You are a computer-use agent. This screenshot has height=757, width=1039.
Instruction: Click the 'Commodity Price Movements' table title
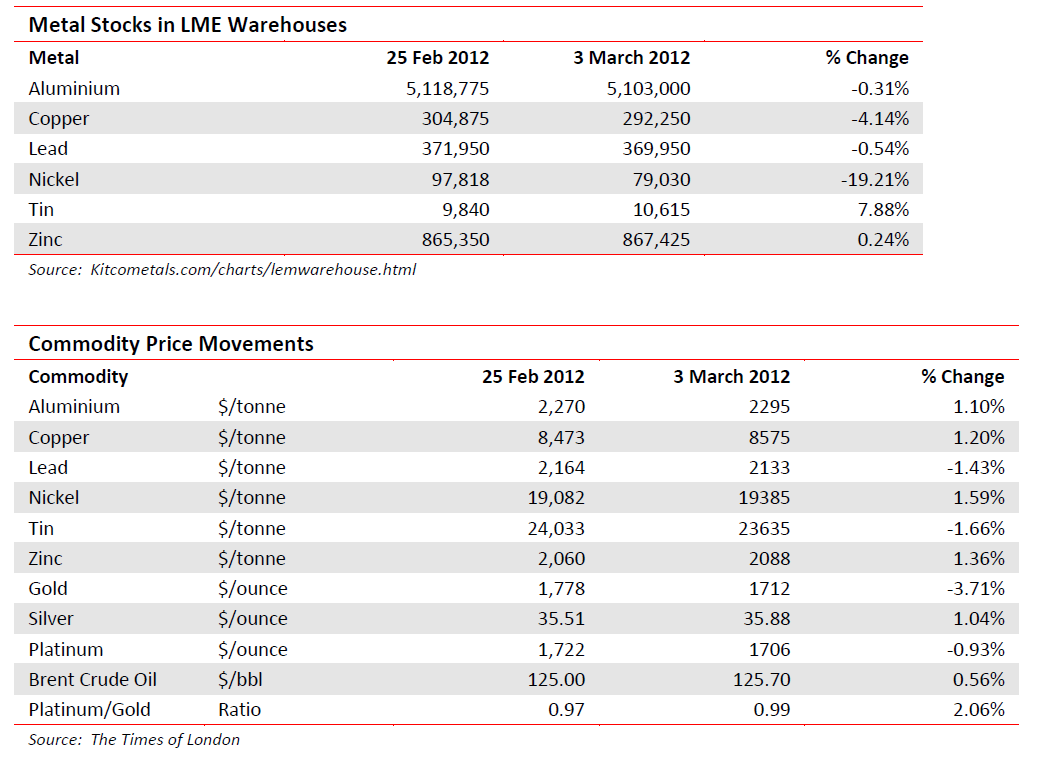[171, 344]
